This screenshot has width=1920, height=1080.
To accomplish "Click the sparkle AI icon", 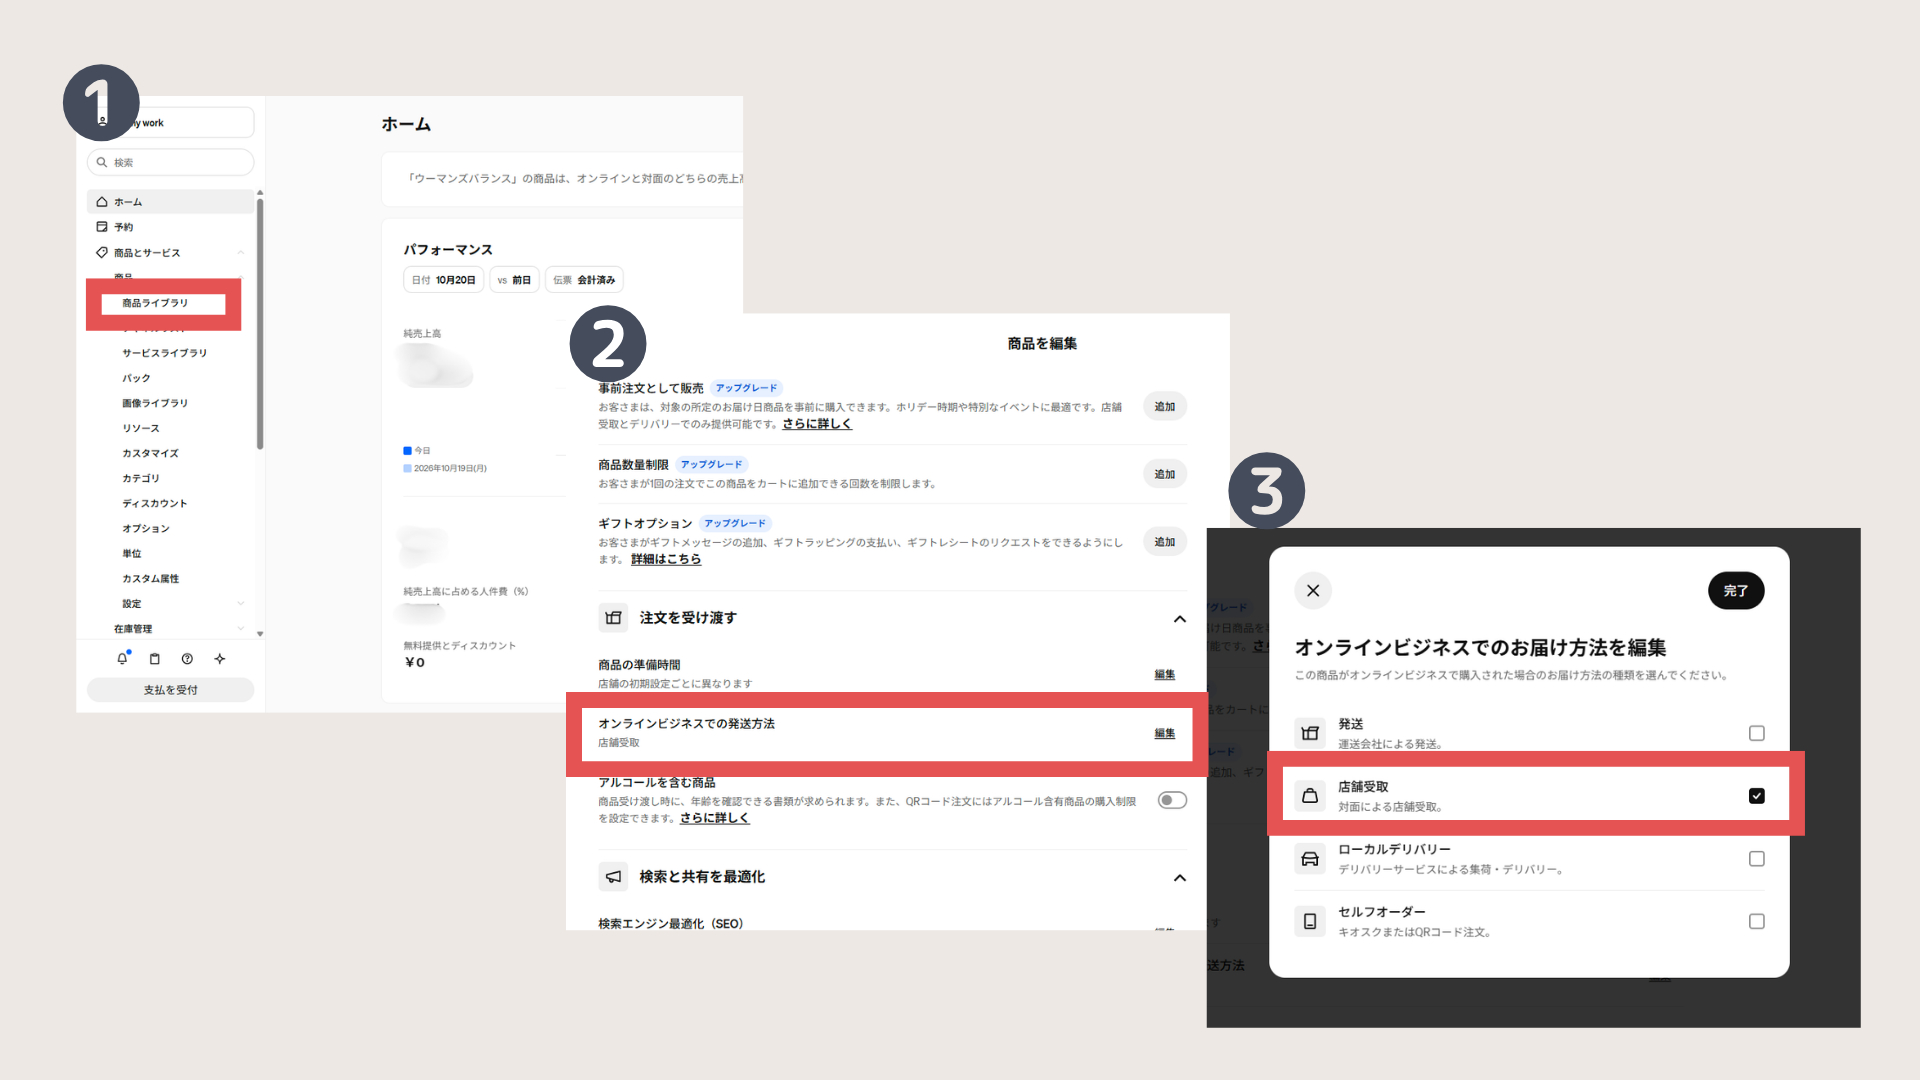I will pyautogui.click(x=220, y=659).
